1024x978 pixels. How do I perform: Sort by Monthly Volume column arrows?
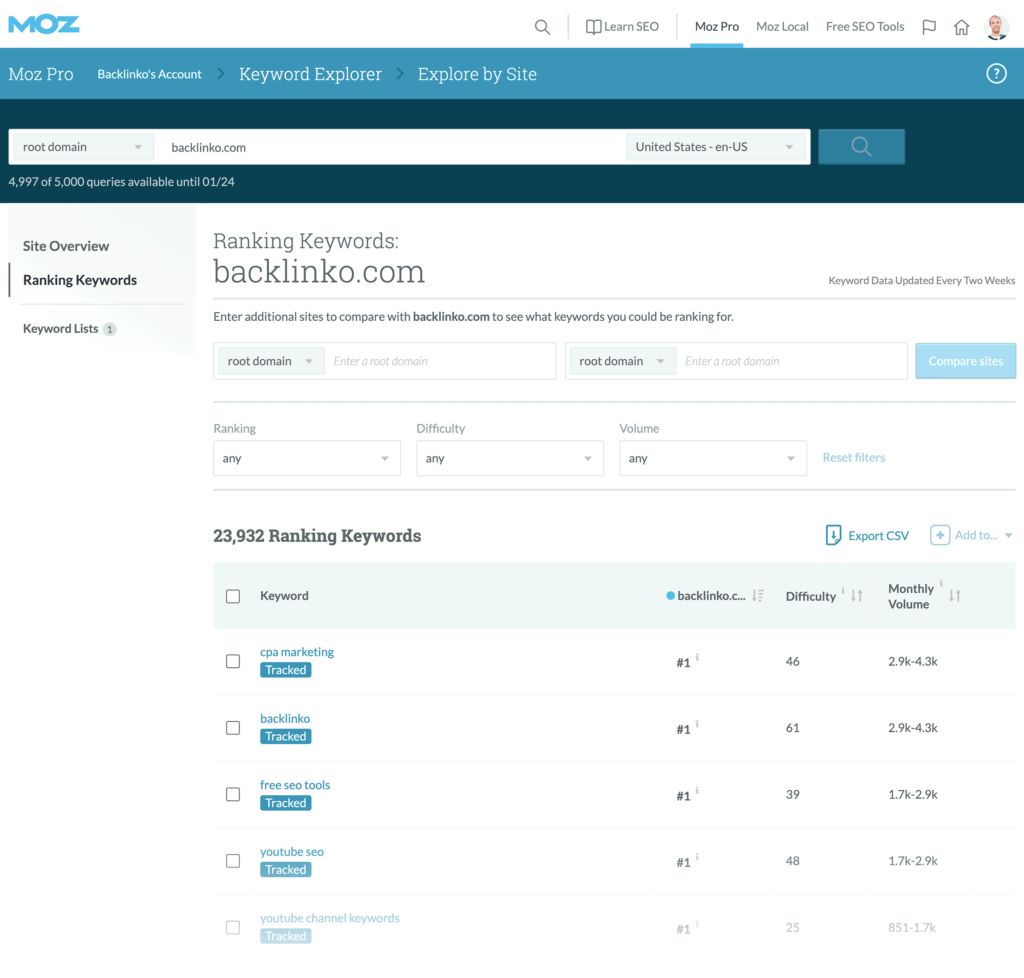pyautogui.click(x=955, y=596)
